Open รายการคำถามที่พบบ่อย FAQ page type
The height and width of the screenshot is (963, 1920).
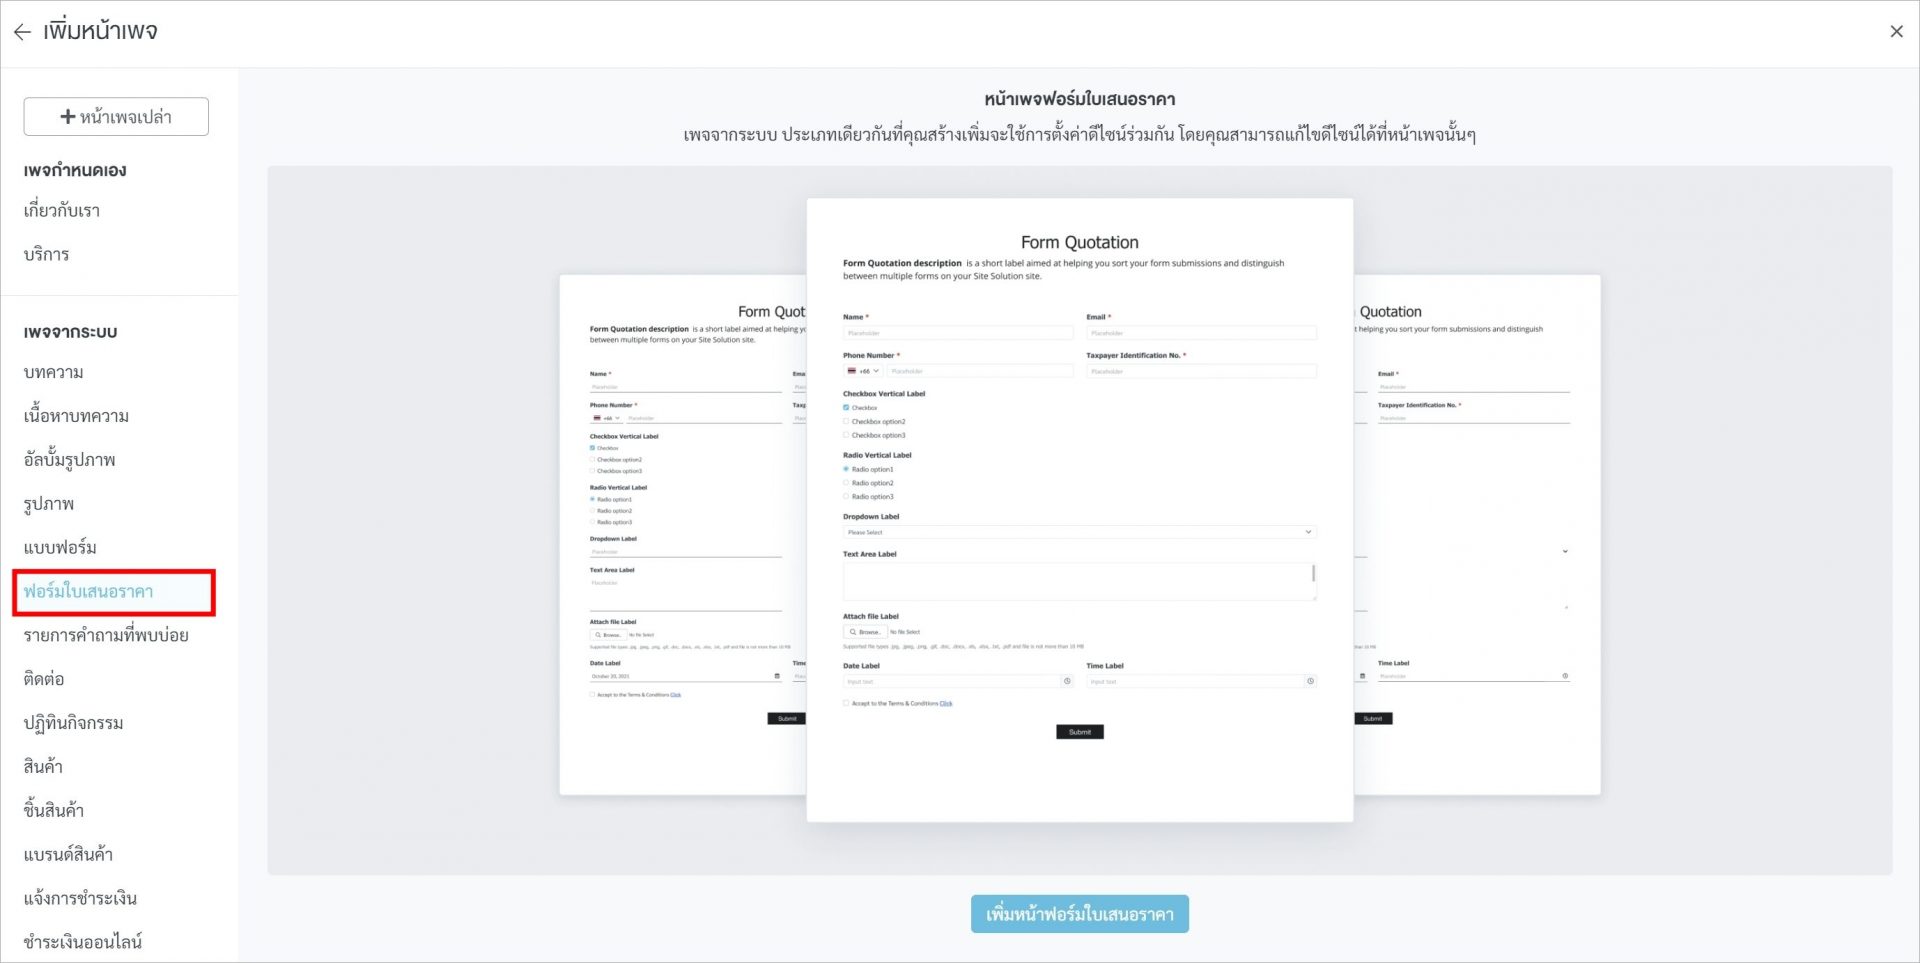pos(106,636)
